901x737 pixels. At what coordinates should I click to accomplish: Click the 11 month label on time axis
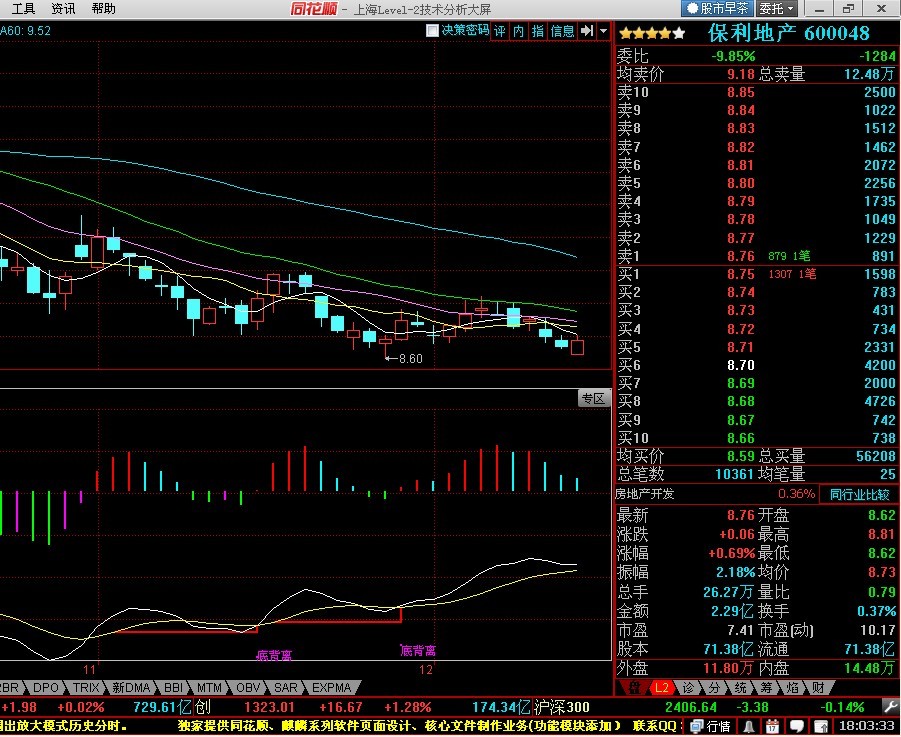click(89, 670)
